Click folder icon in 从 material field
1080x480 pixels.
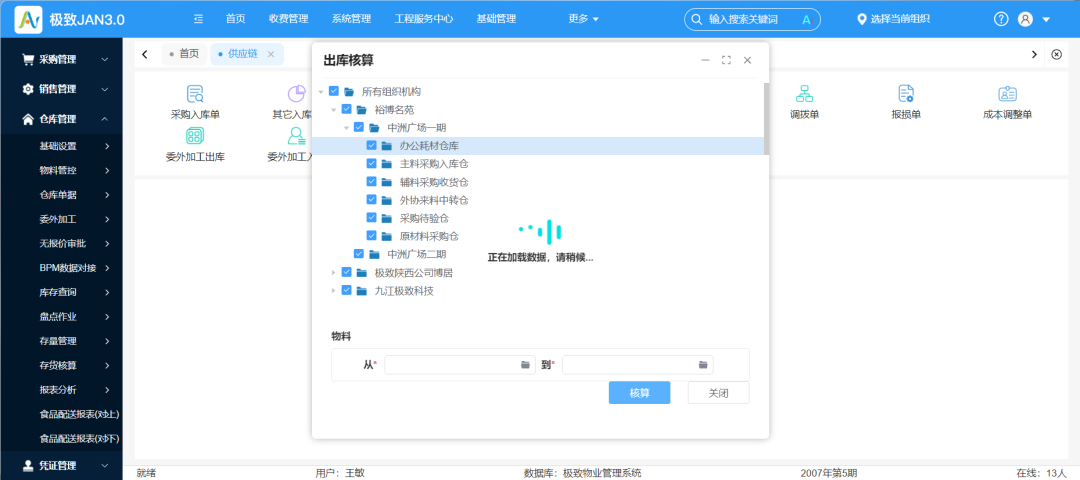point(525,364)
